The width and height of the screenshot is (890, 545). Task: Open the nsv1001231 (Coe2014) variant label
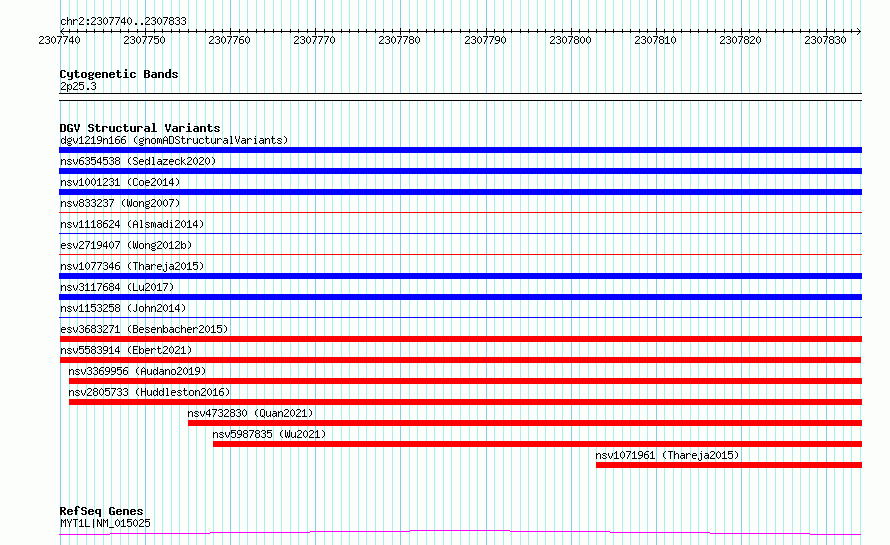pos(120,182)
